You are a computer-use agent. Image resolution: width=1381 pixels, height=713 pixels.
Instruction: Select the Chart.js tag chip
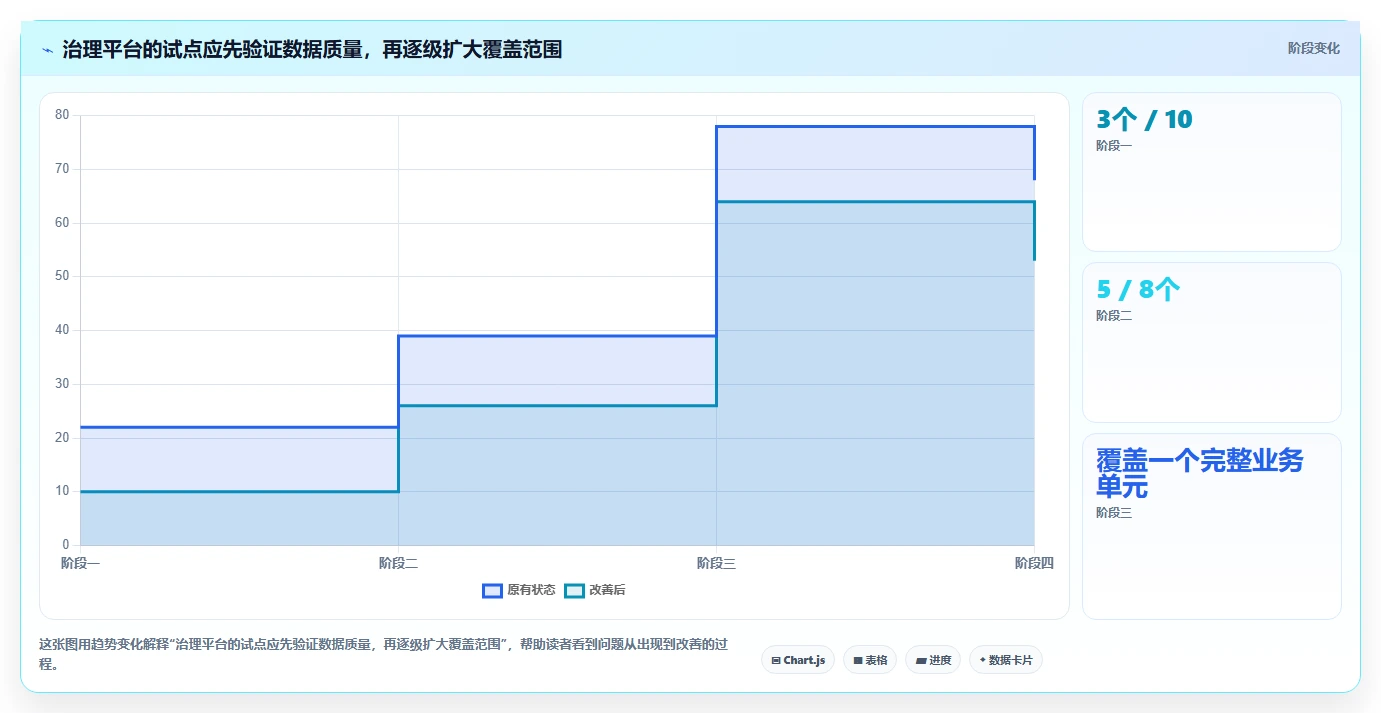(798, 660)
